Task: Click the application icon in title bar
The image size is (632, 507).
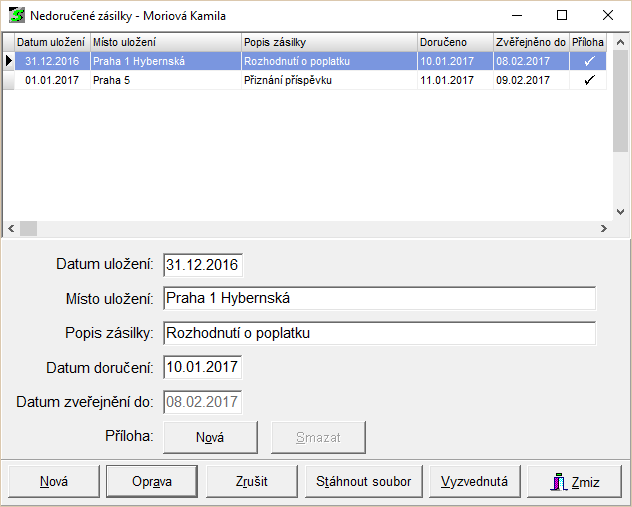Action: coord(16,16)
